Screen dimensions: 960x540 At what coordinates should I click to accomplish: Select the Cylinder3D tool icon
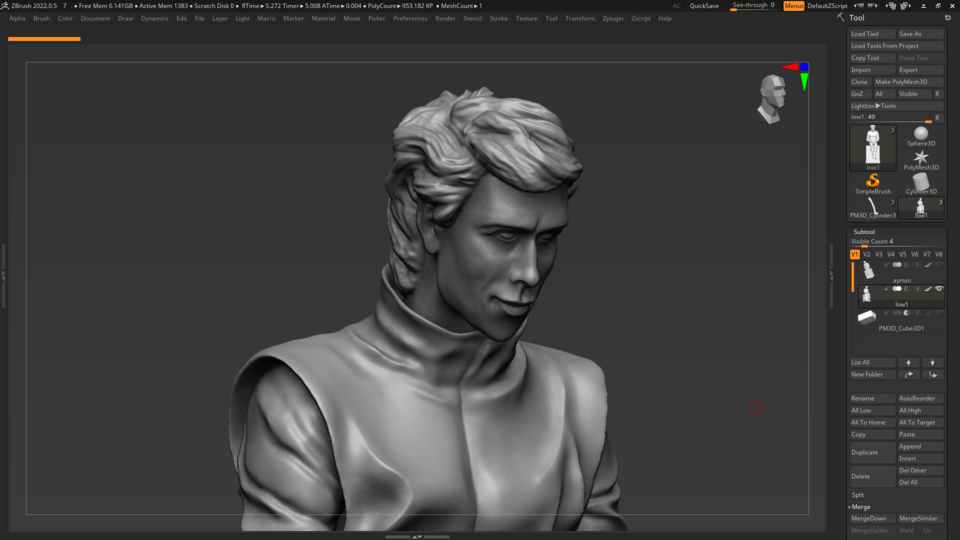coord(921,182)
